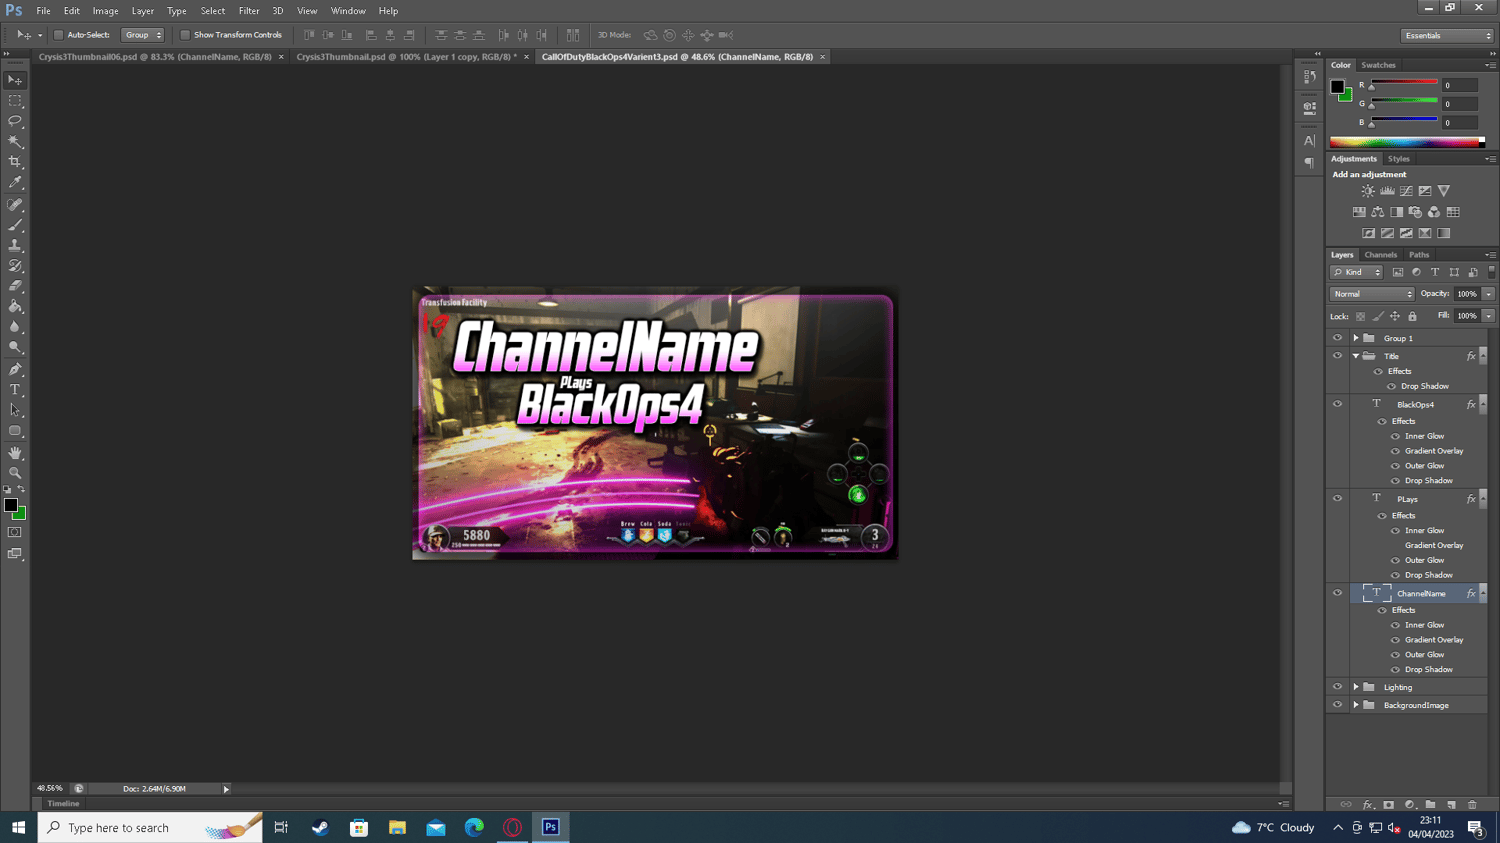Image resolution: width=1500 pixels, height=843 pixels.
Task: Open the Window menu
Action: [348, 11]
